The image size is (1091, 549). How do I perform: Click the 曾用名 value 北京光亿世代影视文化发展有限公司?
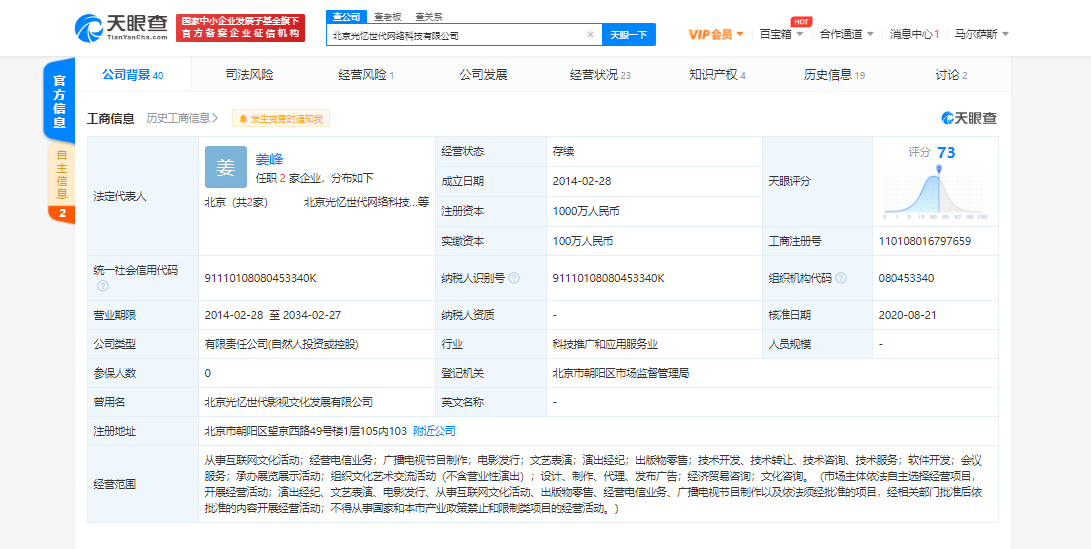click(x=289, y=401)
